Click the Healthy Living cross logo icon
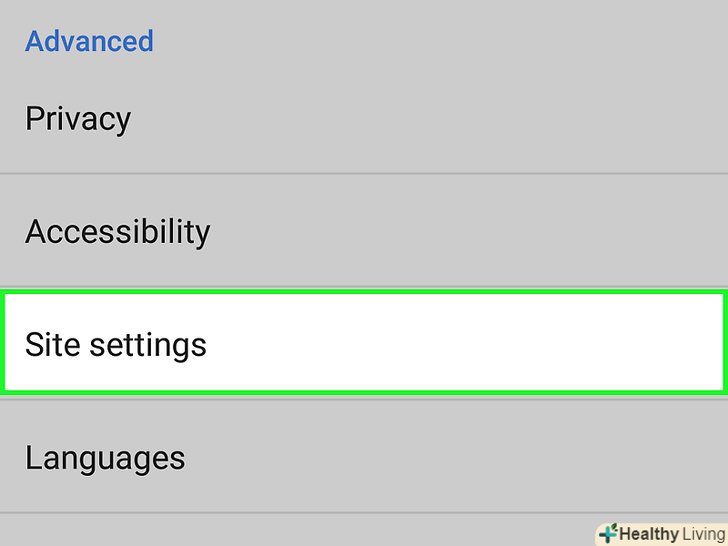 (607, 534)
